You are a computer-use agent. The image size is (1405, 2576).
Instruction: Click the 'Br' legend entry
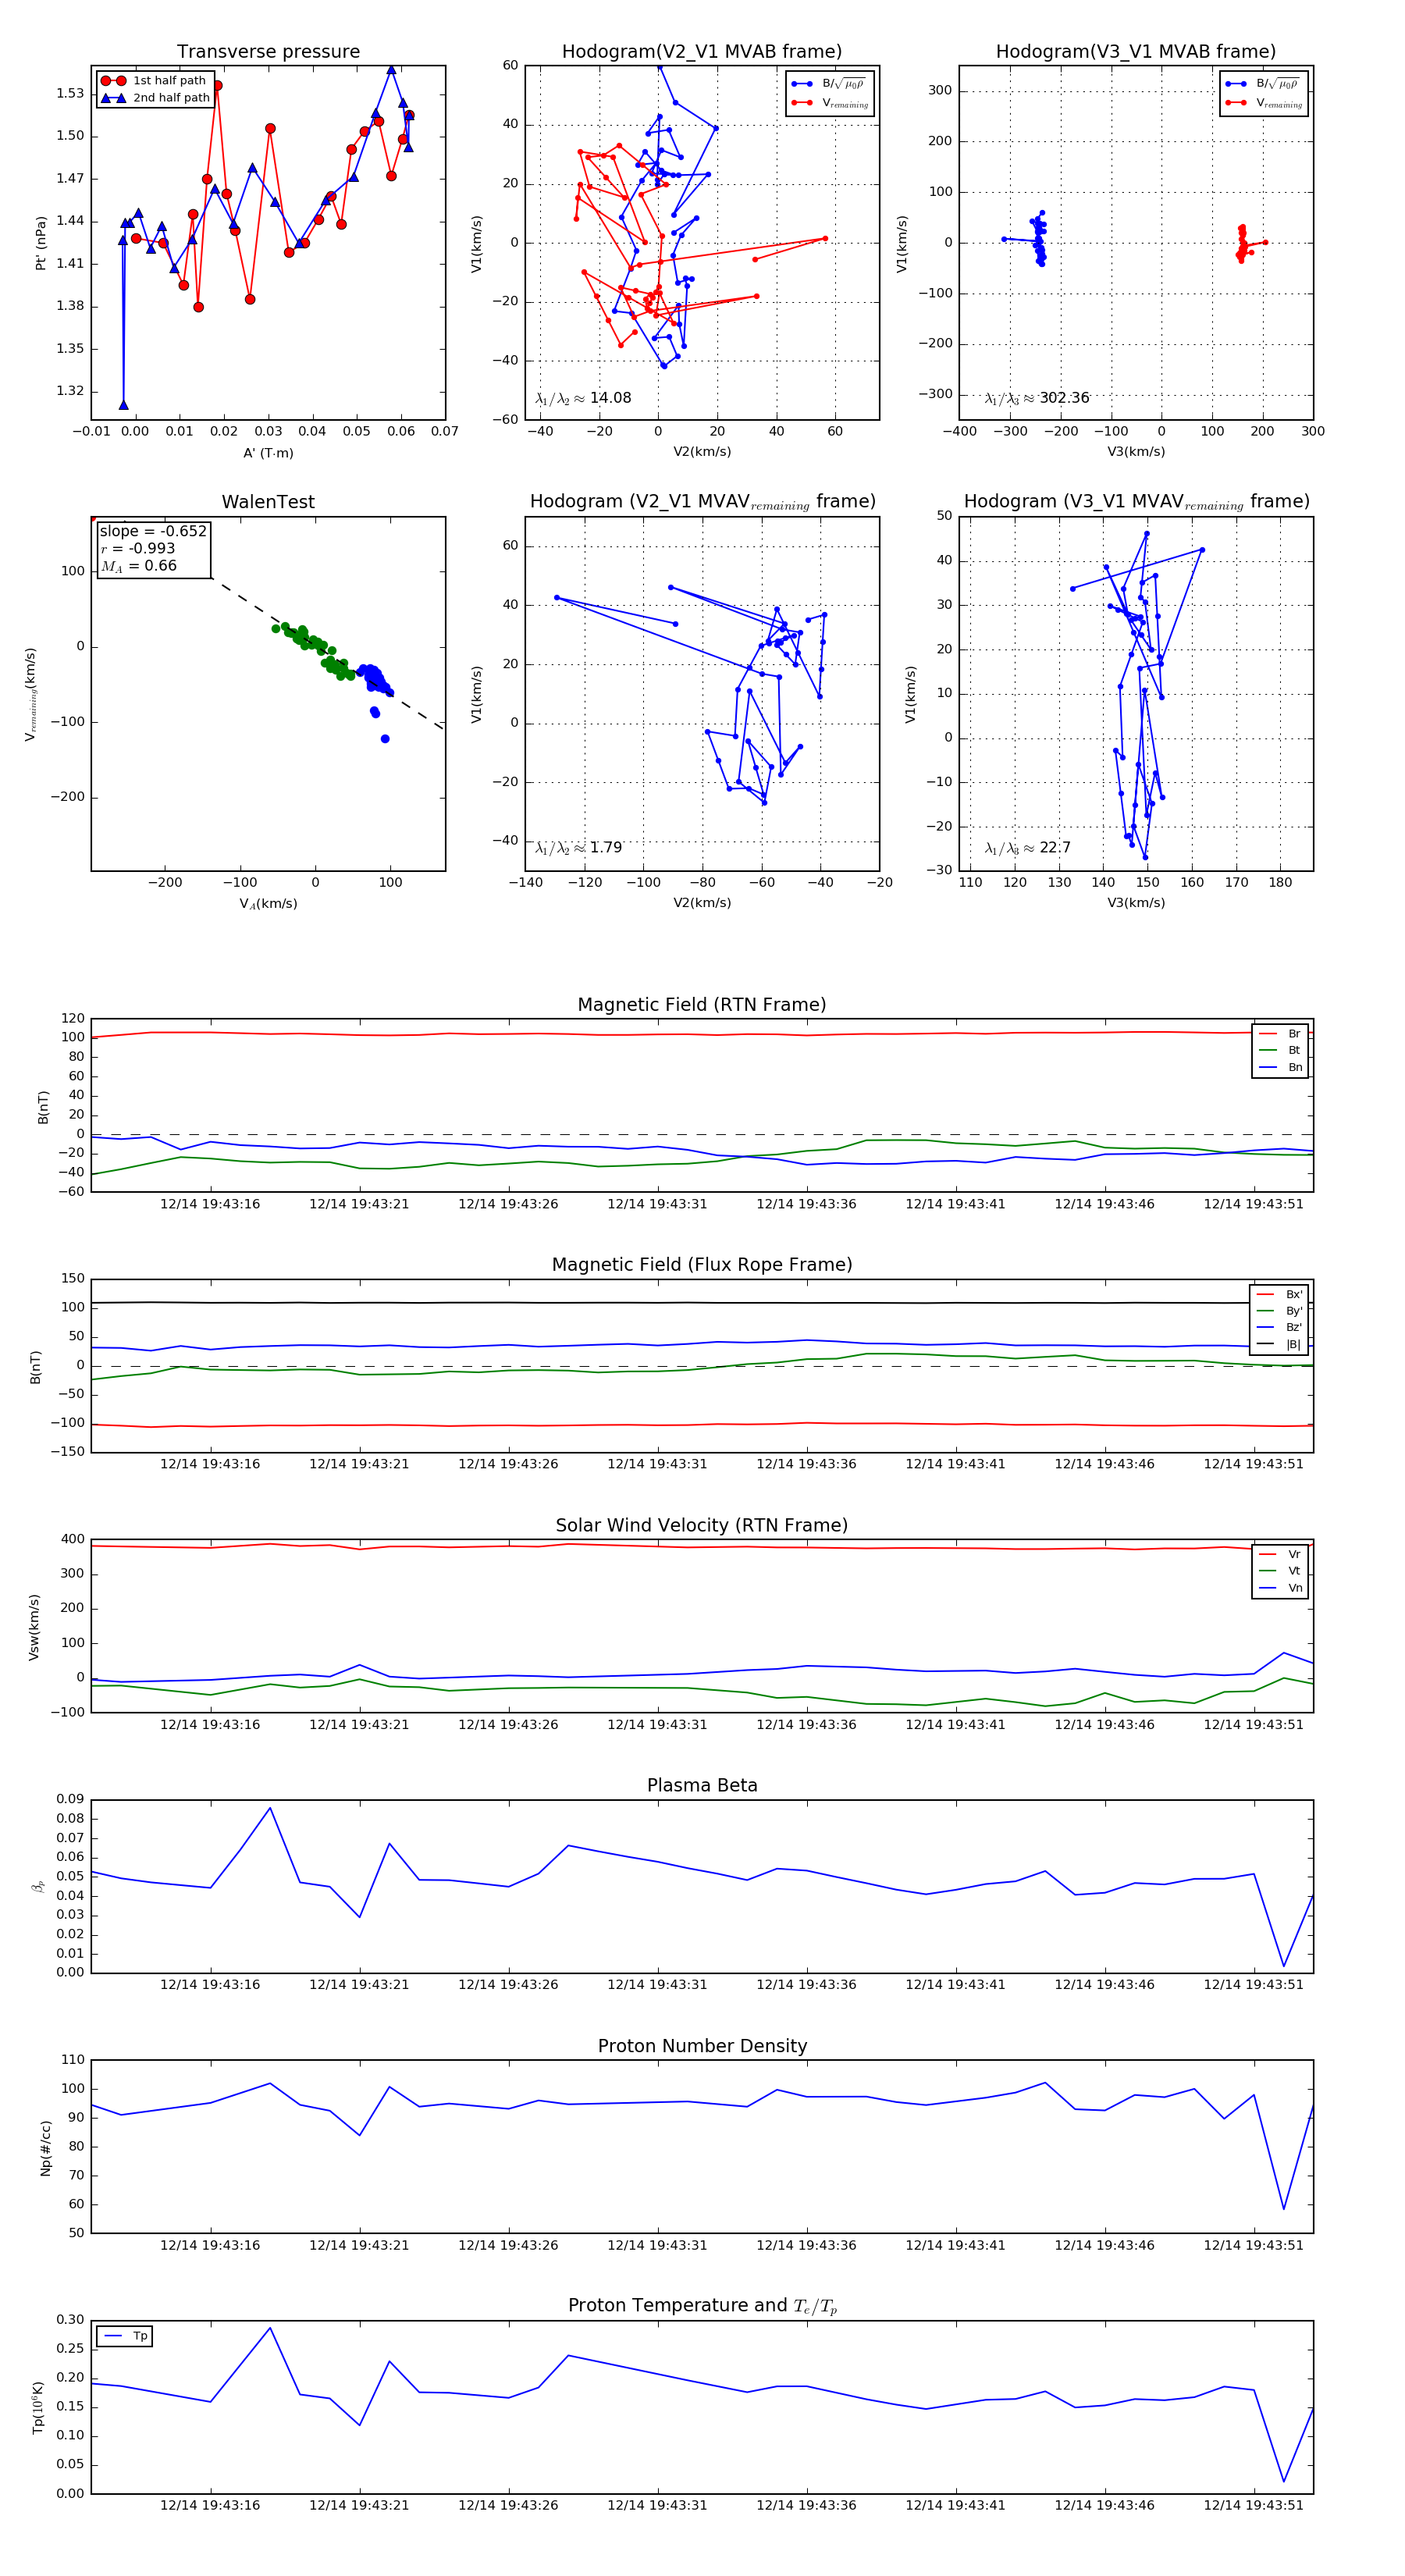coord(1281,1034)
